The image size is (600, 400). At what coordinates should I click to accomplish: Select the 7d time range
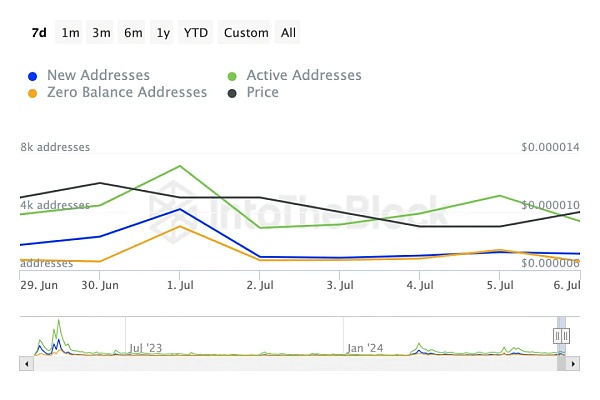point(39,33)
